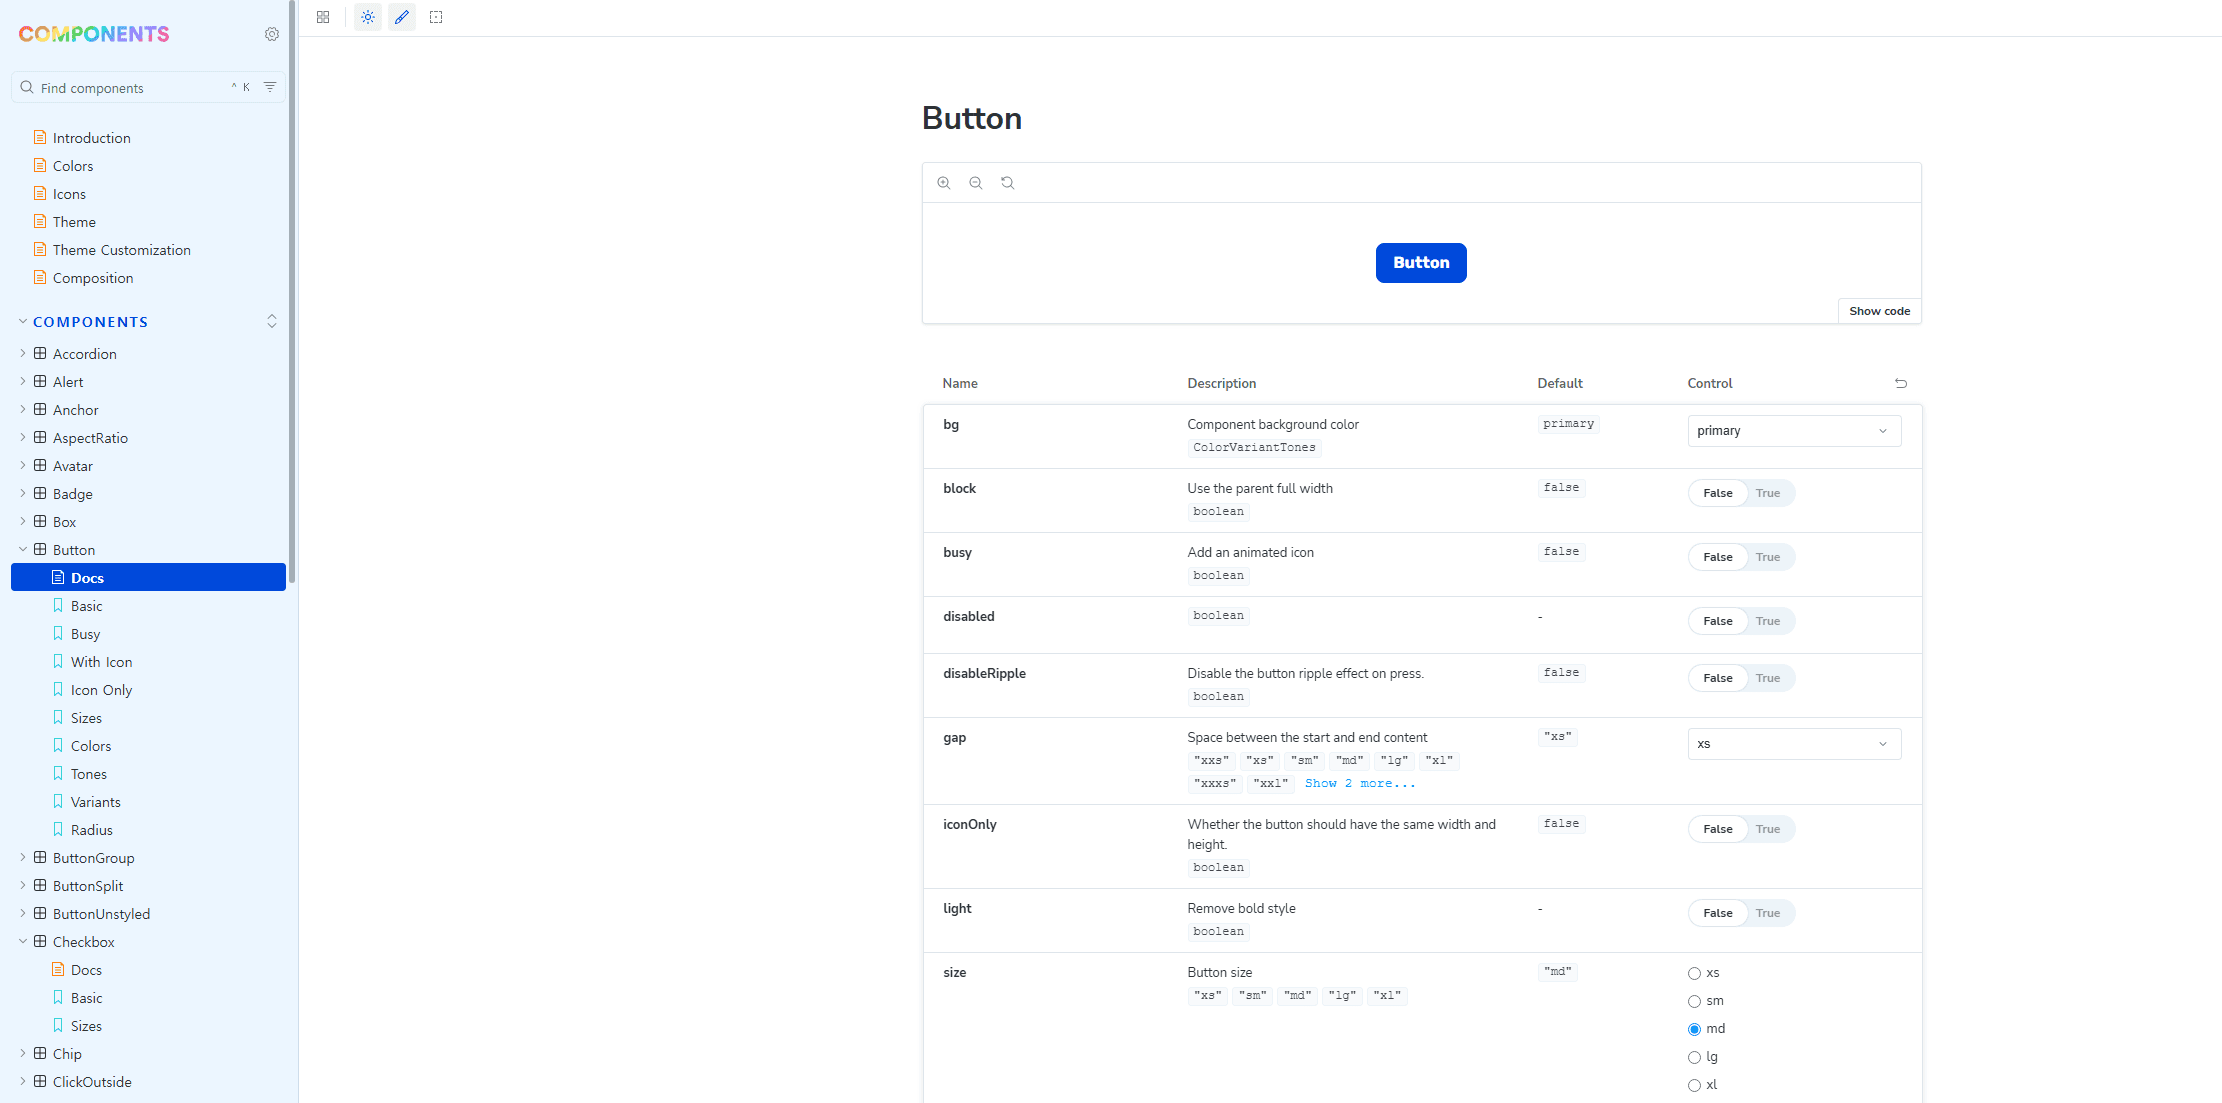Click the pencil edit toolbar icon
The height and width of the screenshot is (1103, 2222).
click(402, 17)
